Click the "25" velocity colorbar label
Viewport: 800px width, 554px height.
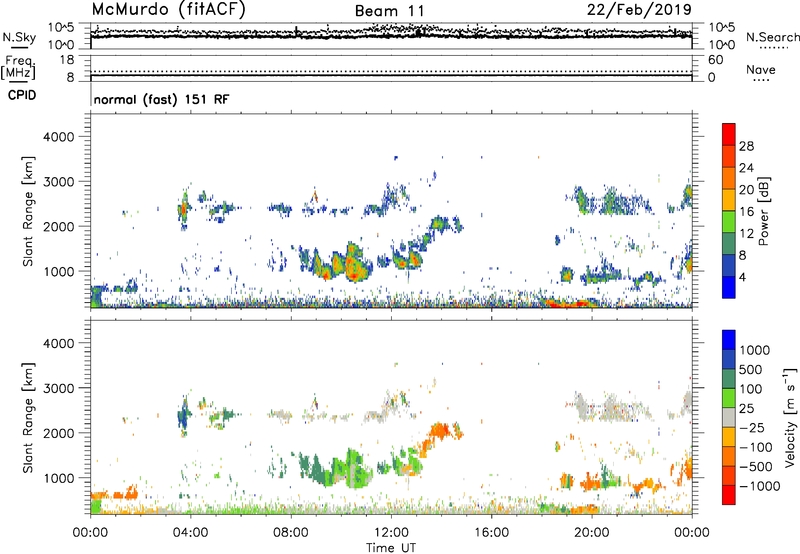[x=747, y=408]
